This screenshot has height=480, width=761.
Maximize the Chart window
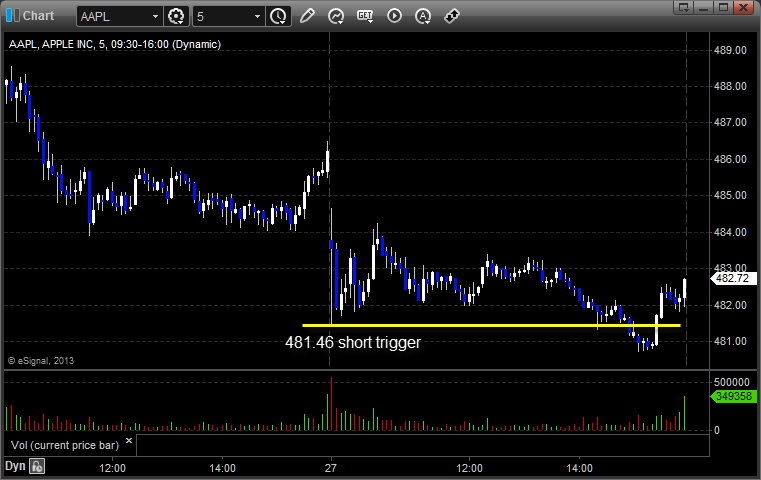pos(723,7)
